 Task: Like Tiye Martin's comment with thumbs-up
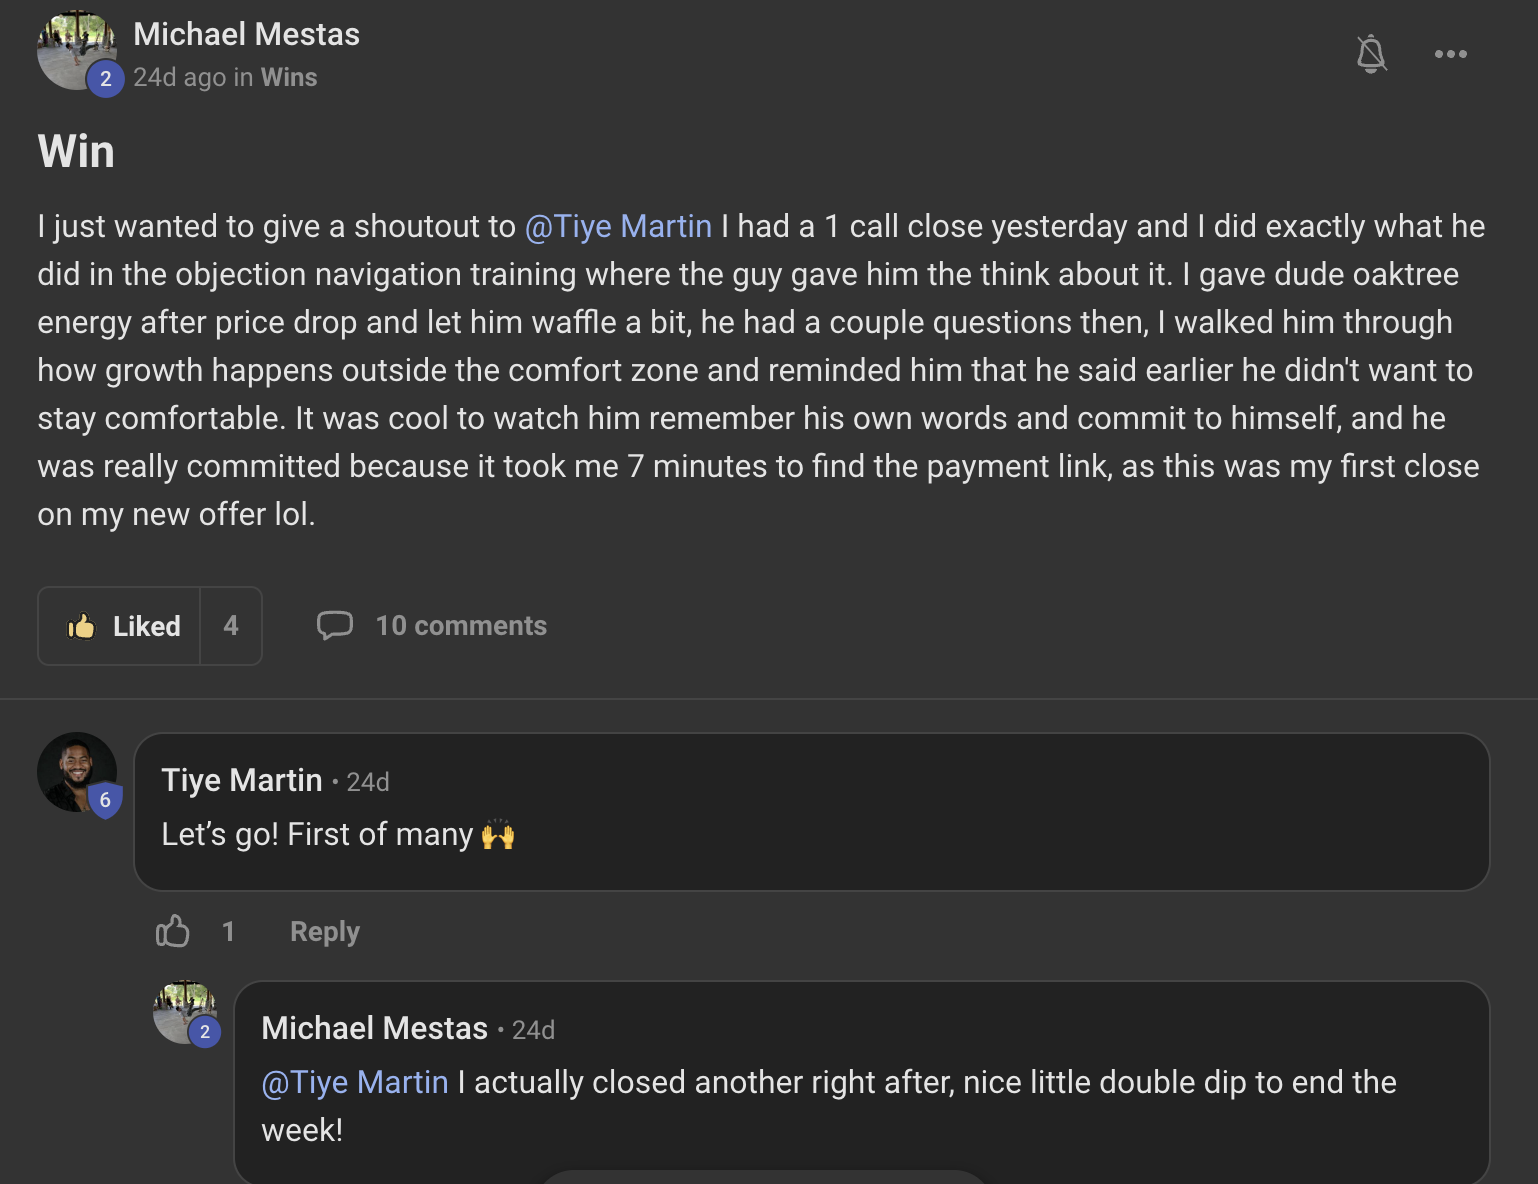pos(173,931)
